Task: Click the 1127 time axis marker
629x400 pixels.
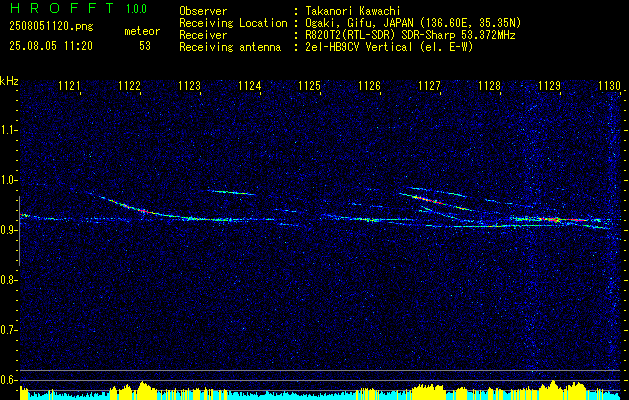Action: point(429,85)
